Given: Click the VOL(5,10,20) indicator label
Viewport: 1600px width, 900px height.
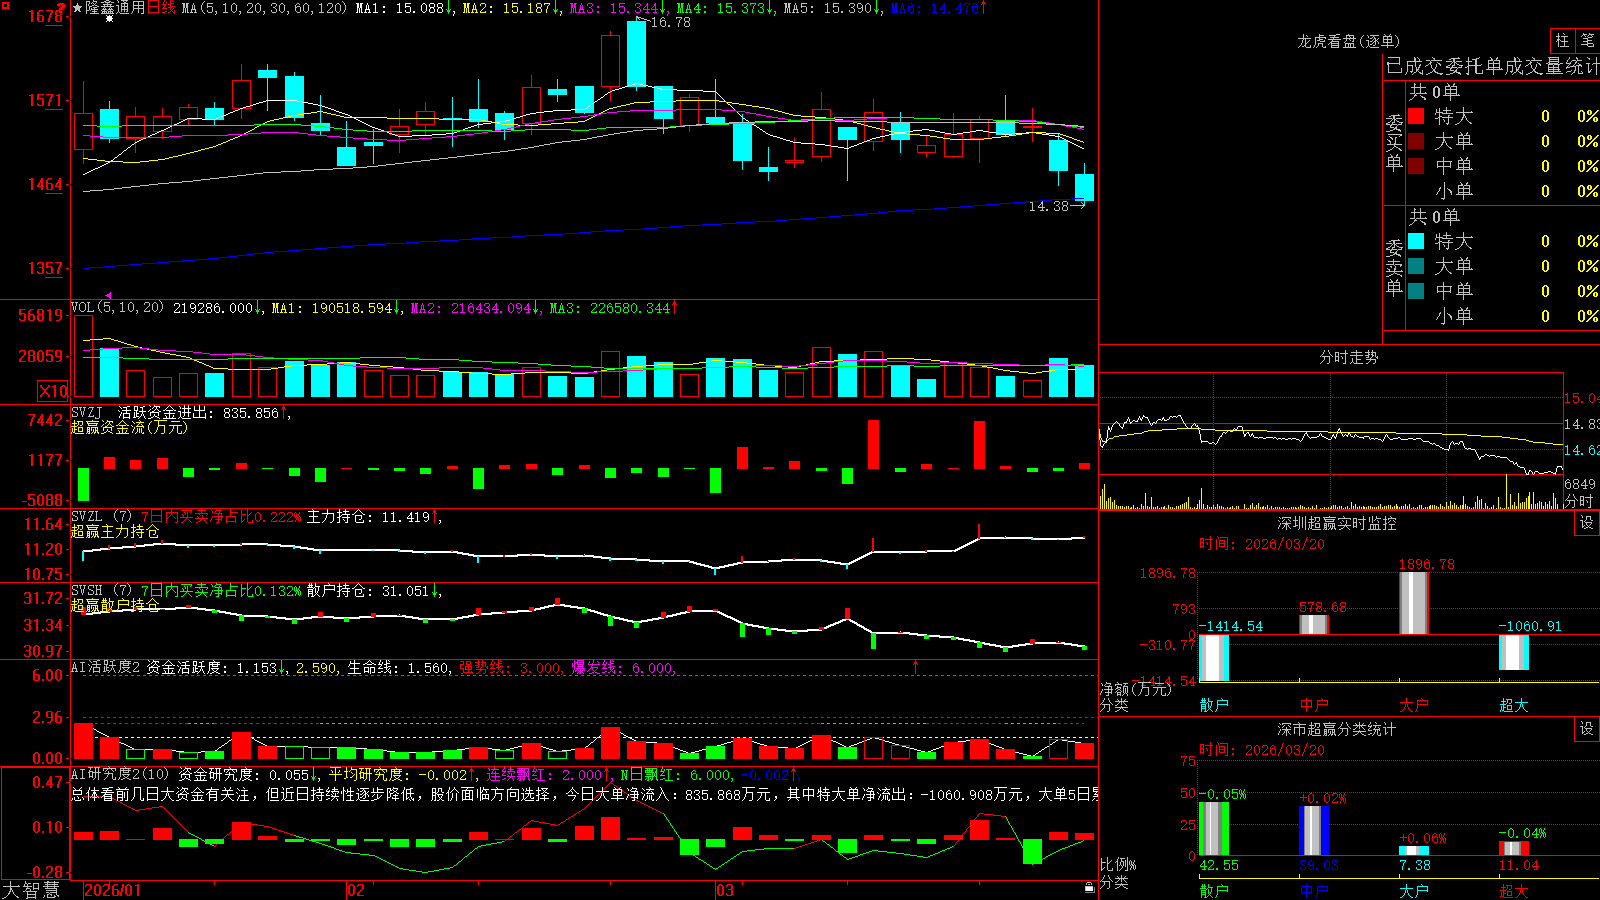Looking at the screenshot, I should tap(117, 307).
